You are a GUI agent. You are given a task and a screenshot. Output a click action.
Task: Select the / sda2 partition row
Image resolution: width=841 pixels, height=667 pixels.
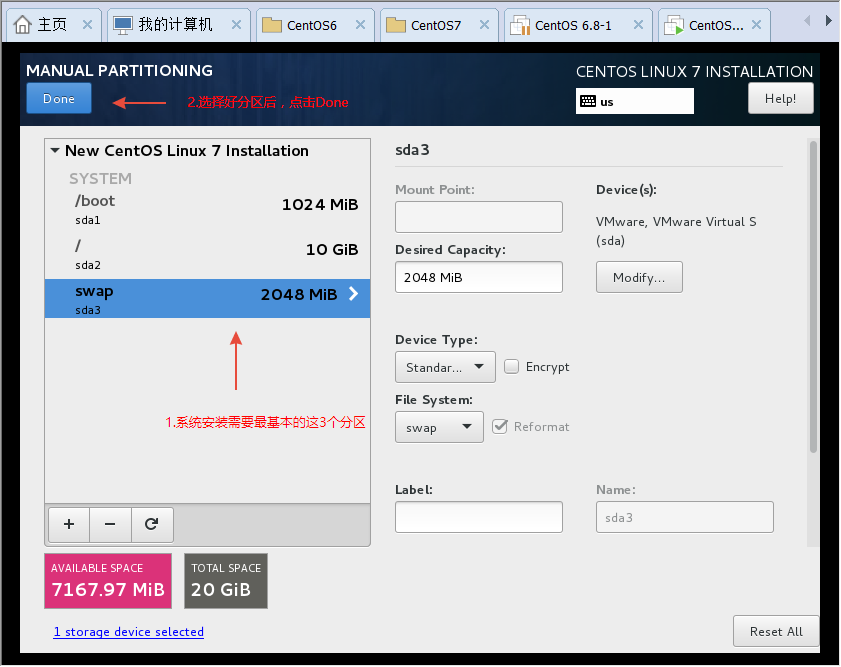click(208, 255)
